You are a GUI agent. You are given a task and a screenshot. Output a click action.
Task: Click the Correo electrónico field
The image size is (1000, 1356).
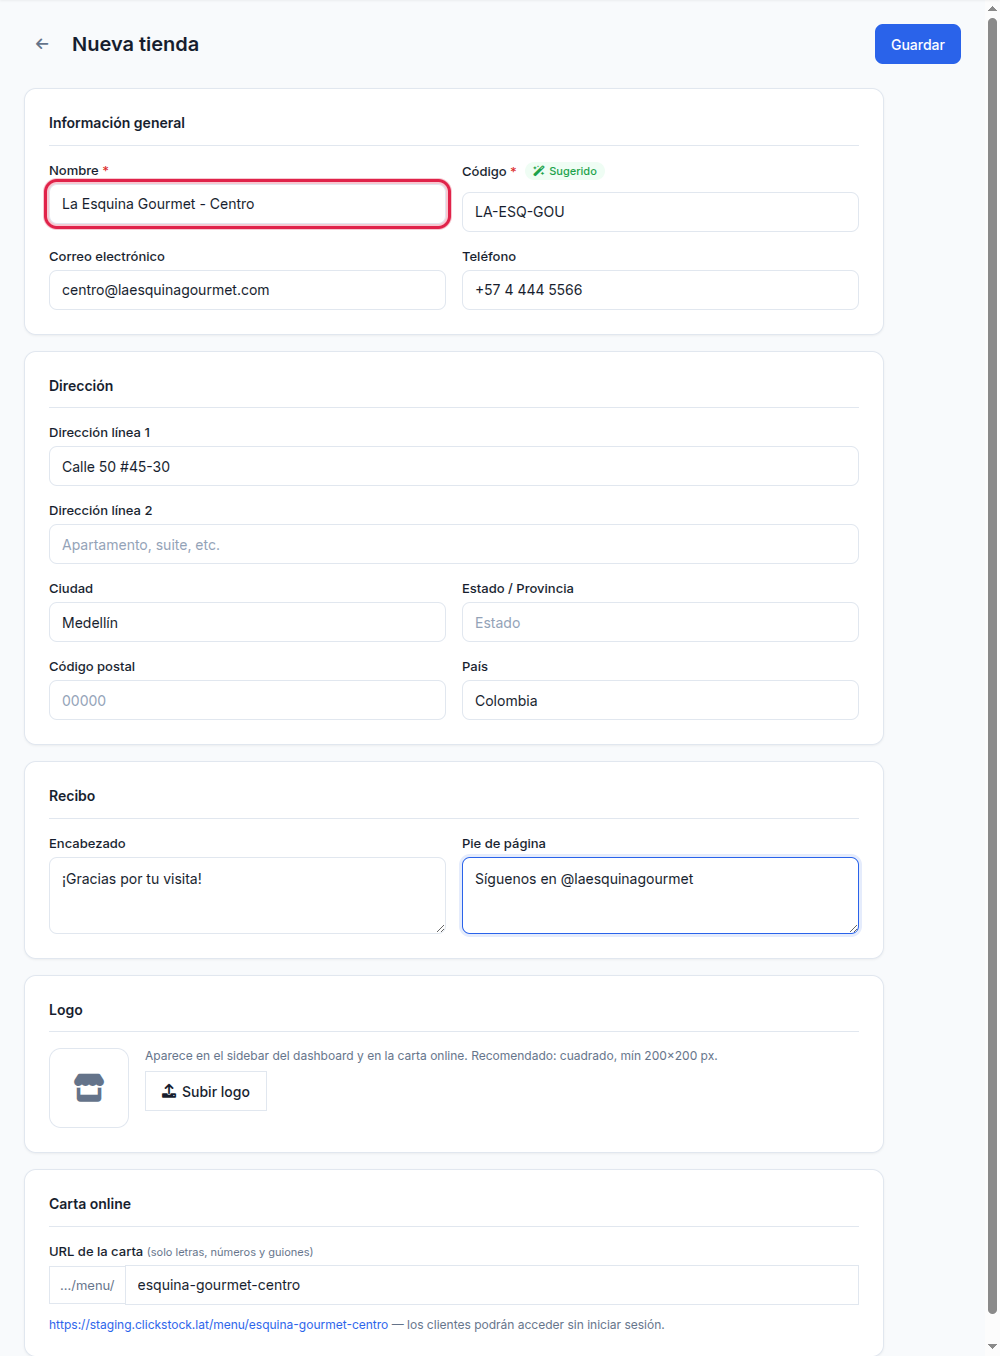click(247, 290)
